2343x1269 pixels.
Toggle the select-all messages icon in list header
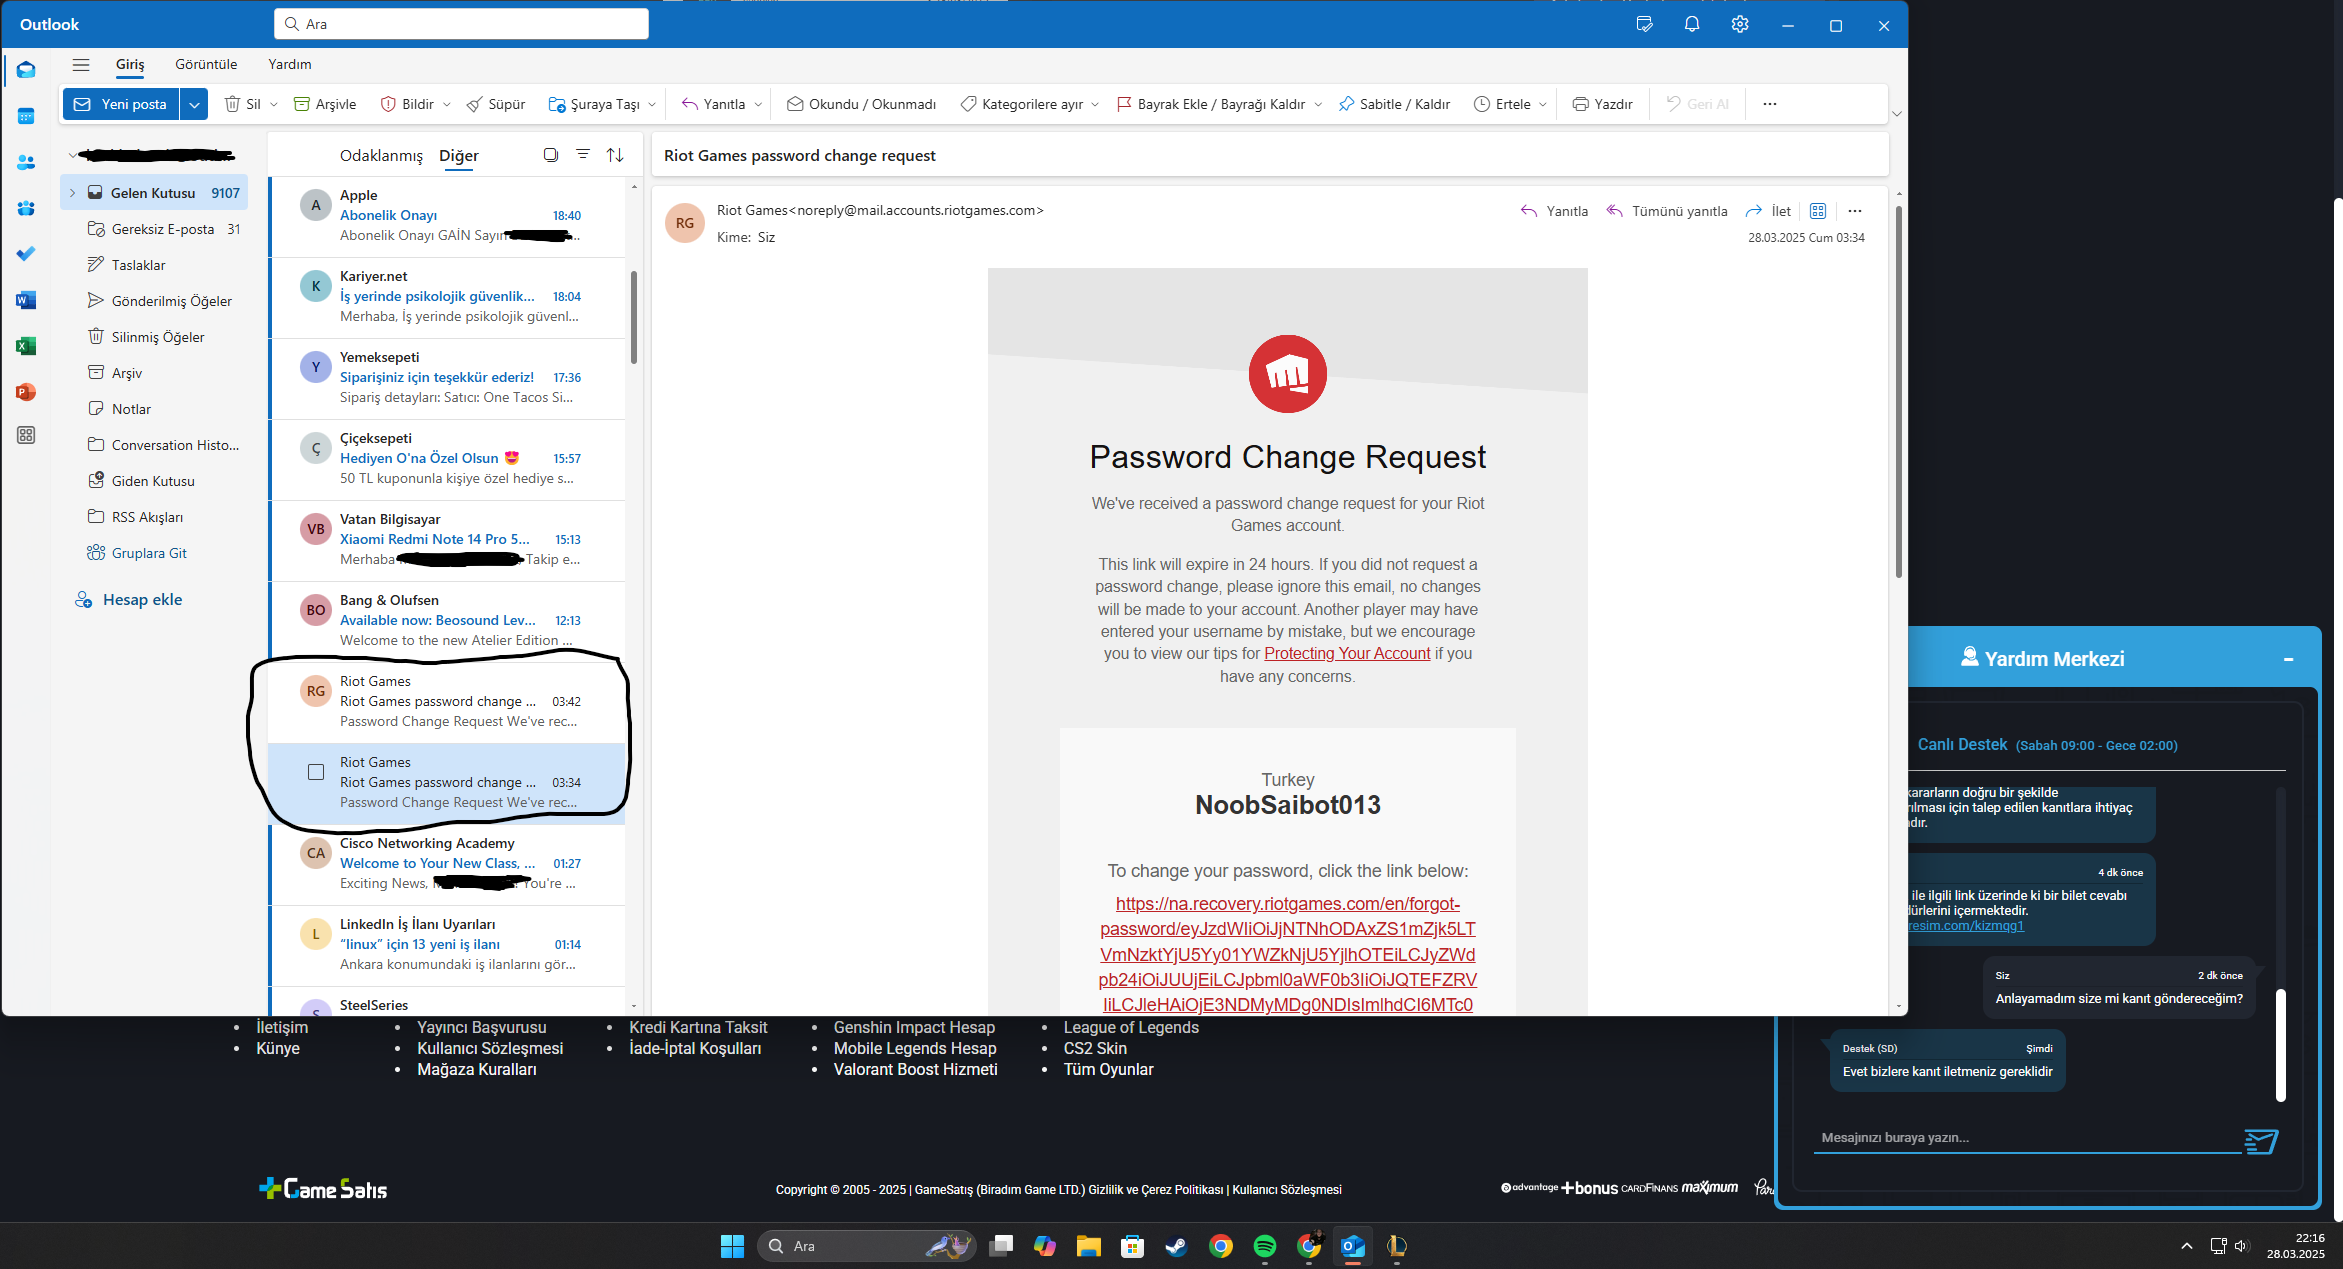[550, 155]
